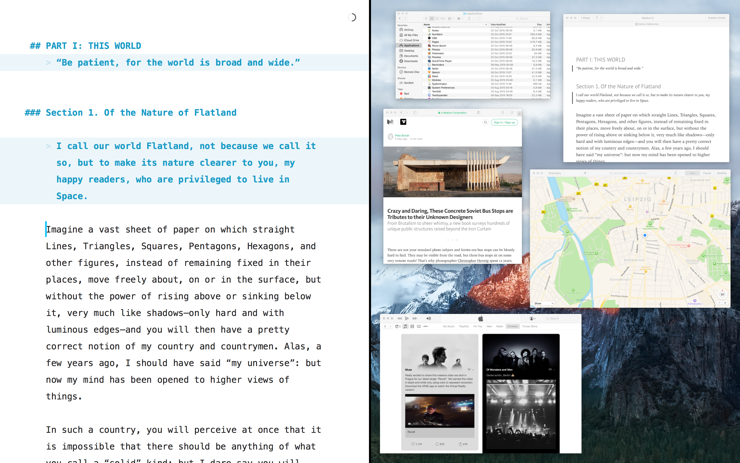Image resolution: width=740 pixels, height=463 pixels.
Task: Click the Maps search address field
Action: pos(632,173)
